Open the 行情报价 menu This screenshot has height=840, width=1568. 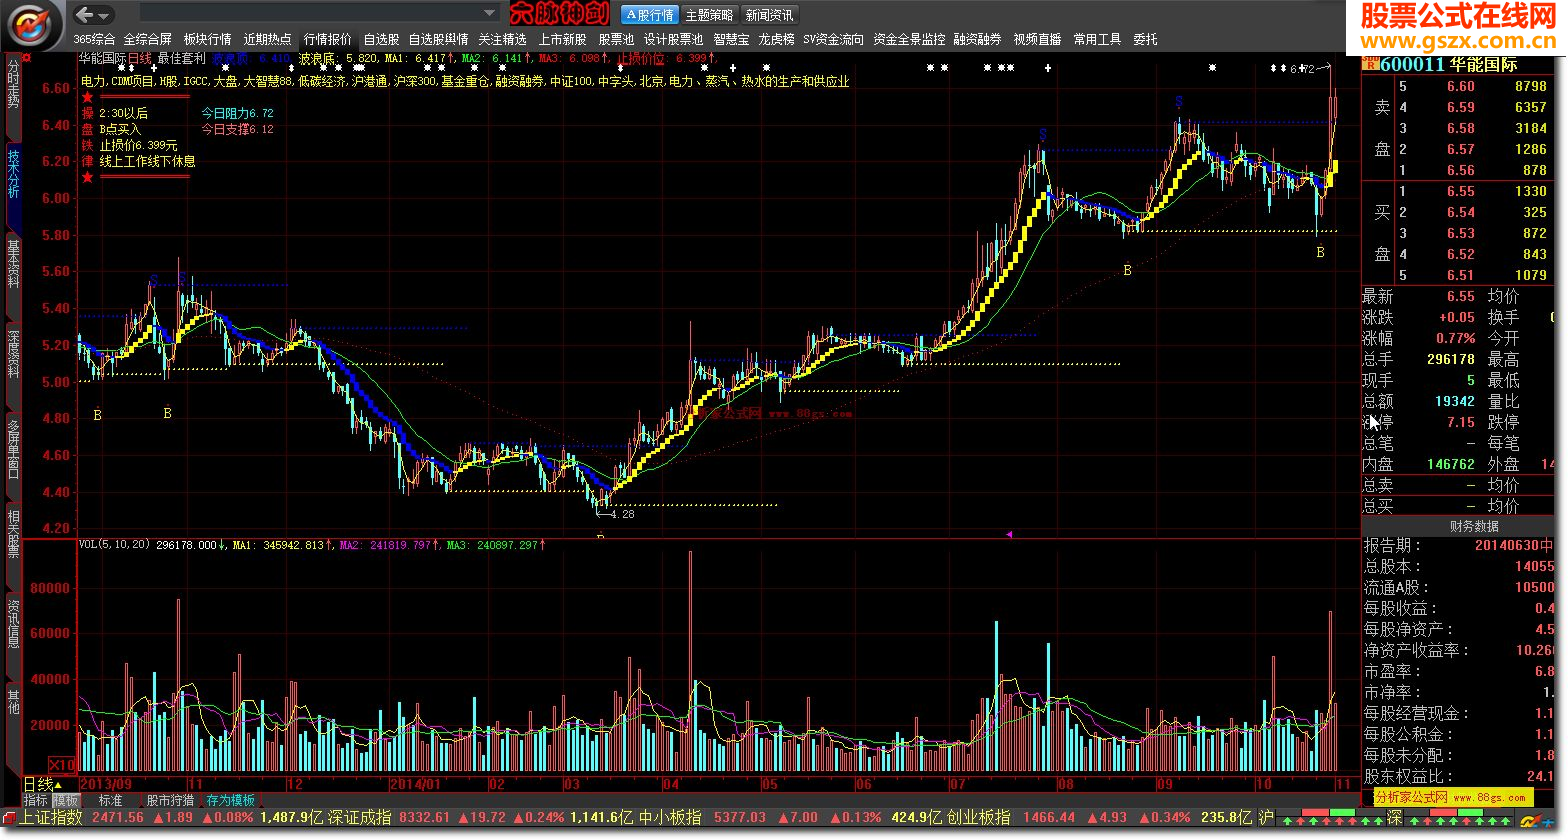pos(328,39)
